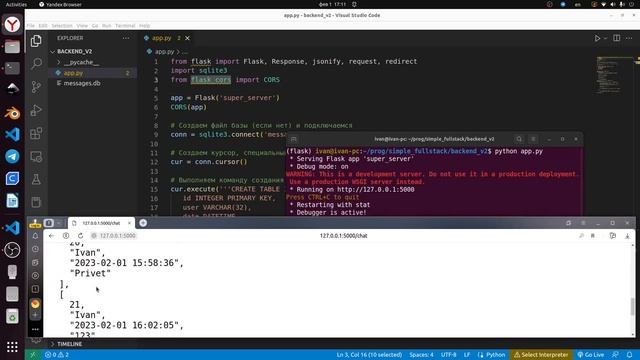Click Python language mode in status bar
The height and width of the screenshot is (360, 640).
[491, 355]
